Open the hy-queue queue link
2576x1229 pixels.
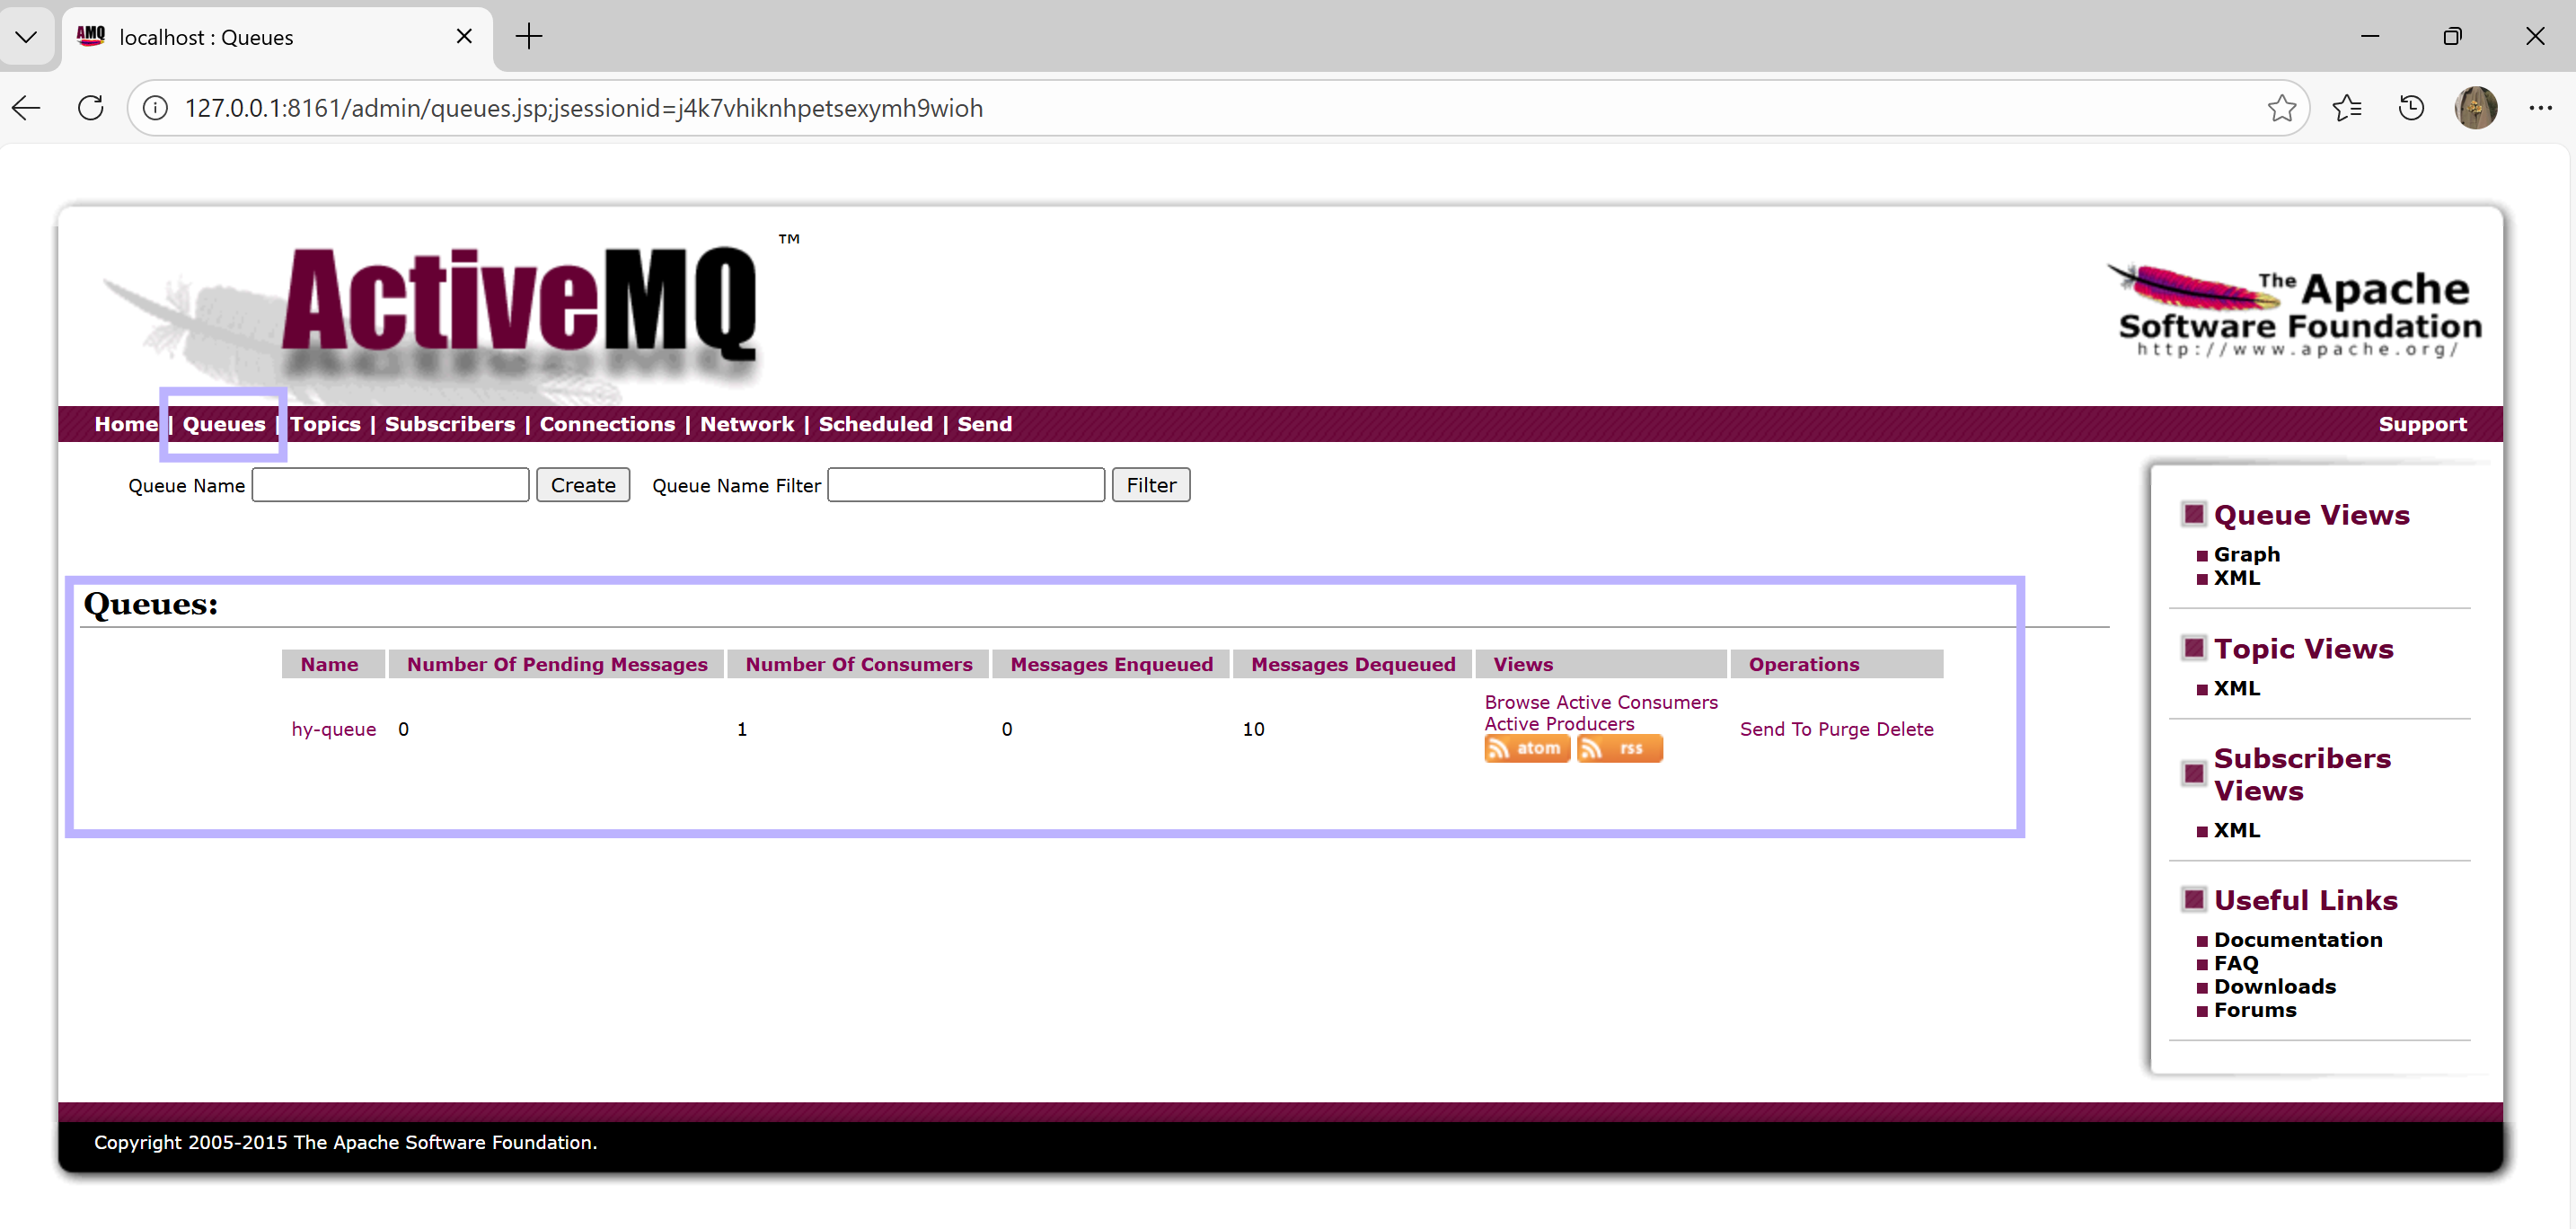pos(333,729)
